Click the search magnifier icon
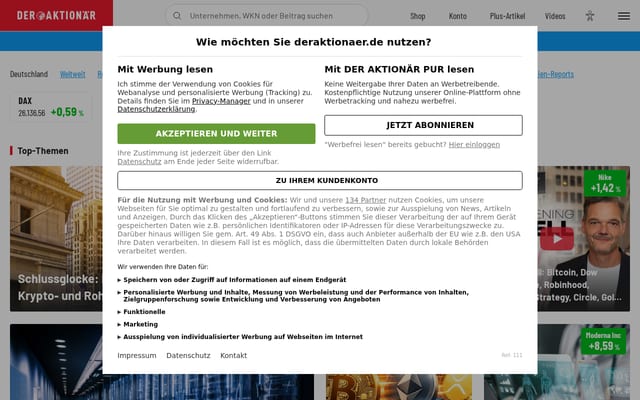 (177, 16)
